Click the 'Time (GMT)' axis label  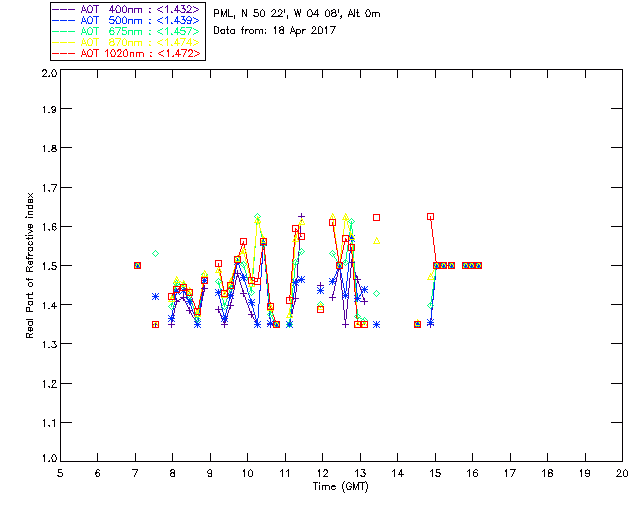[x=341, y=486]
